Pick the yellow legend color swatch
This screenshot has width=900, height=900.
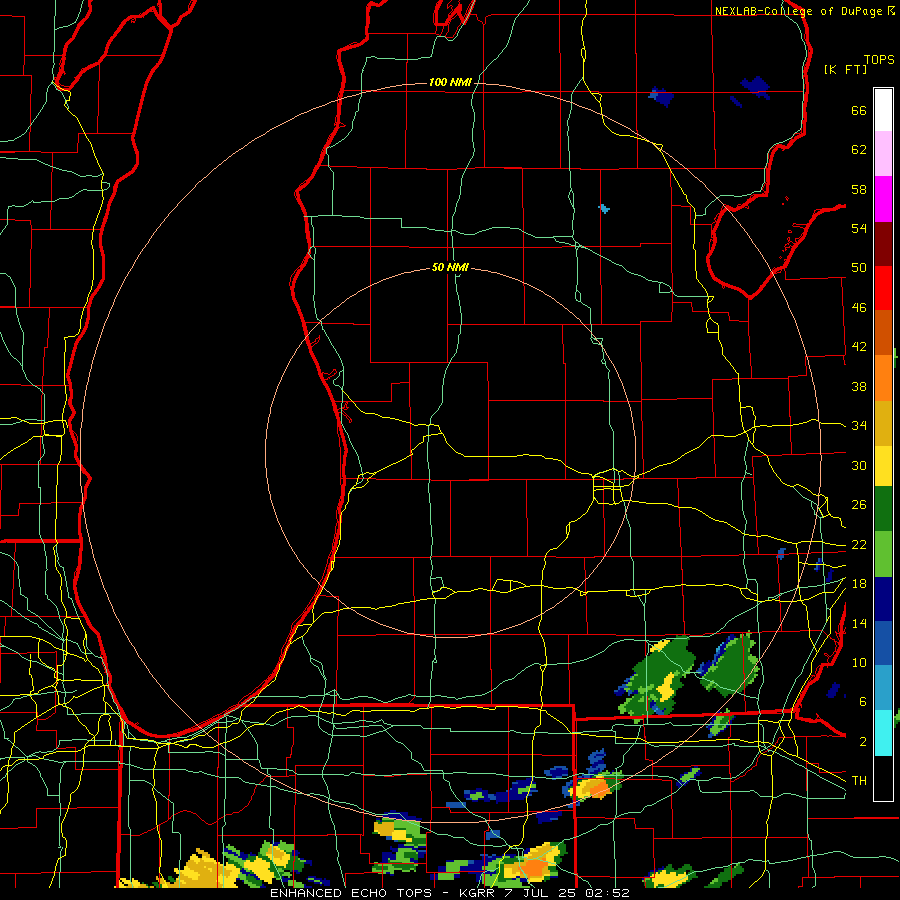pyautogui.click(x=883, y=466)
